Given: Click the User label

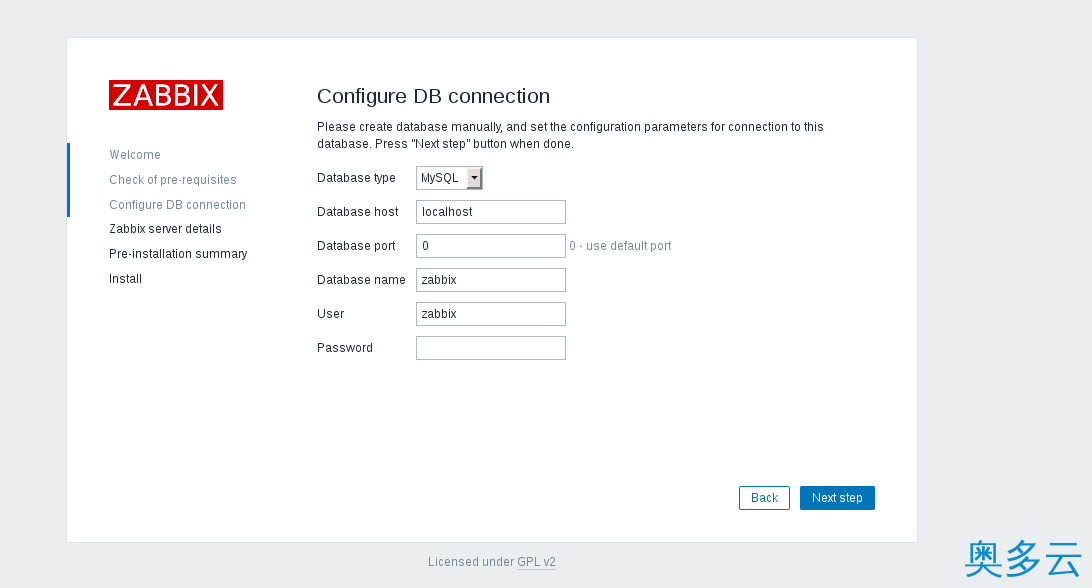Looking at the screenshot, I should click(x=330, y=314).
